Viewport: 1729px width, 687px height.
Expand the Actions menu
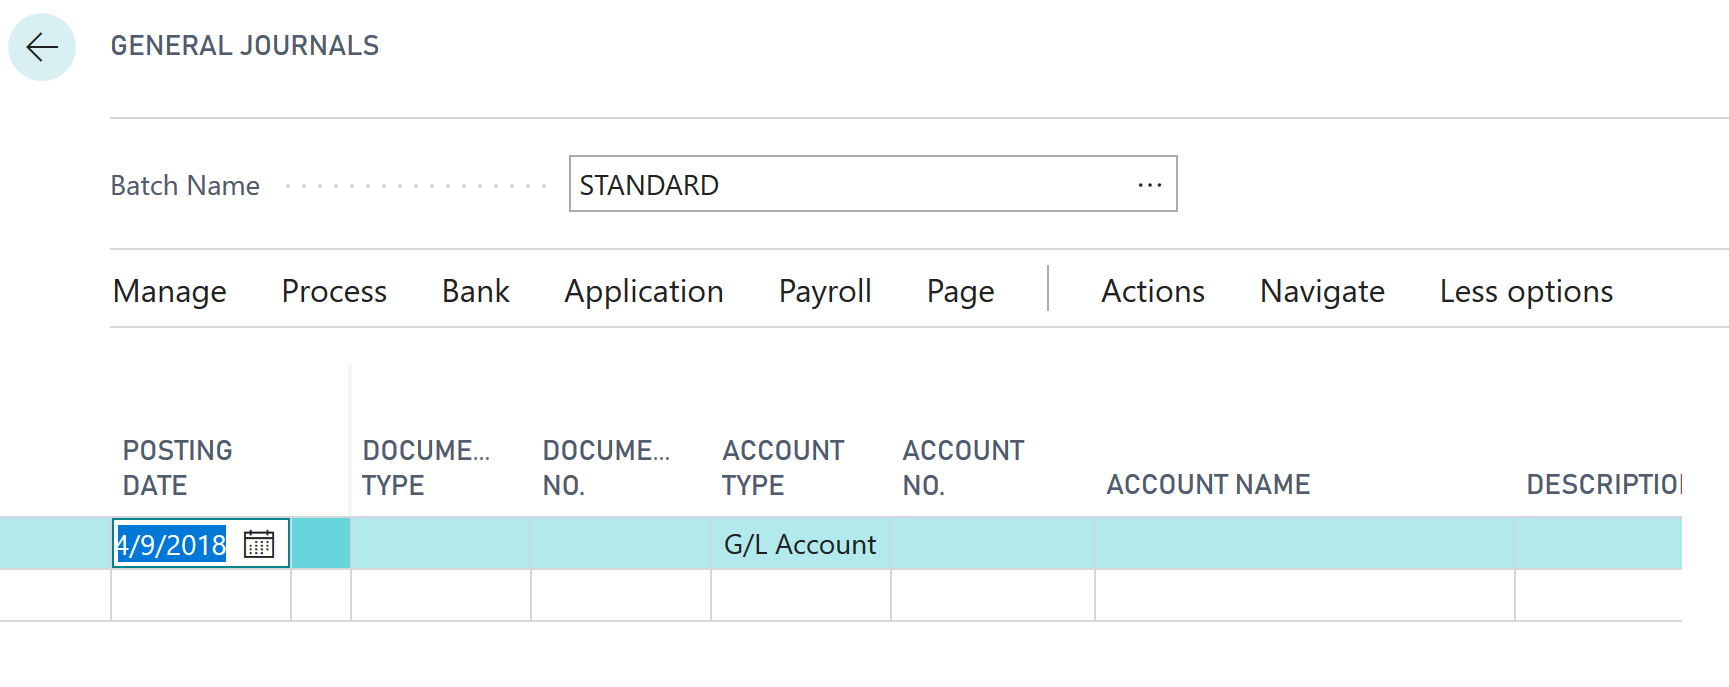[x=1152, y=291]
